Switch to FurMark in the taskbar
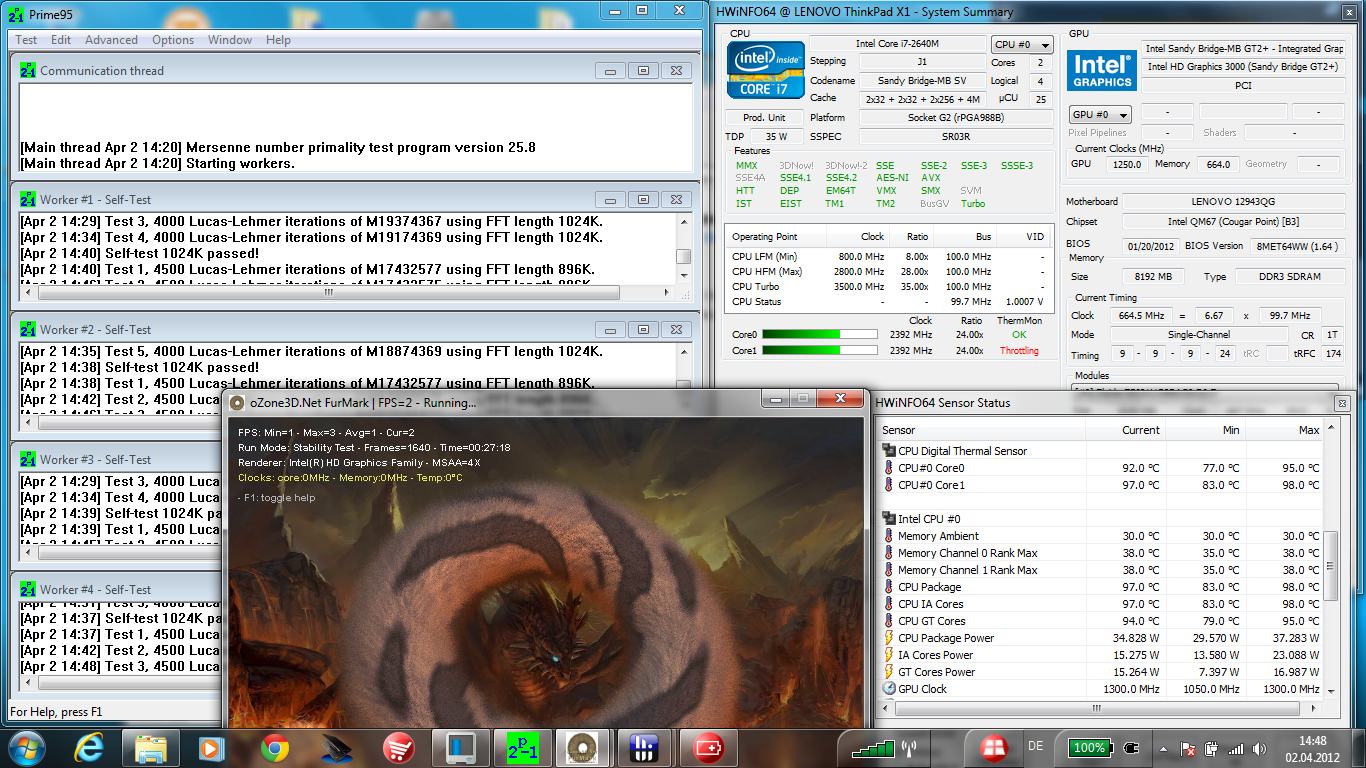 click(x=584, y=747)
